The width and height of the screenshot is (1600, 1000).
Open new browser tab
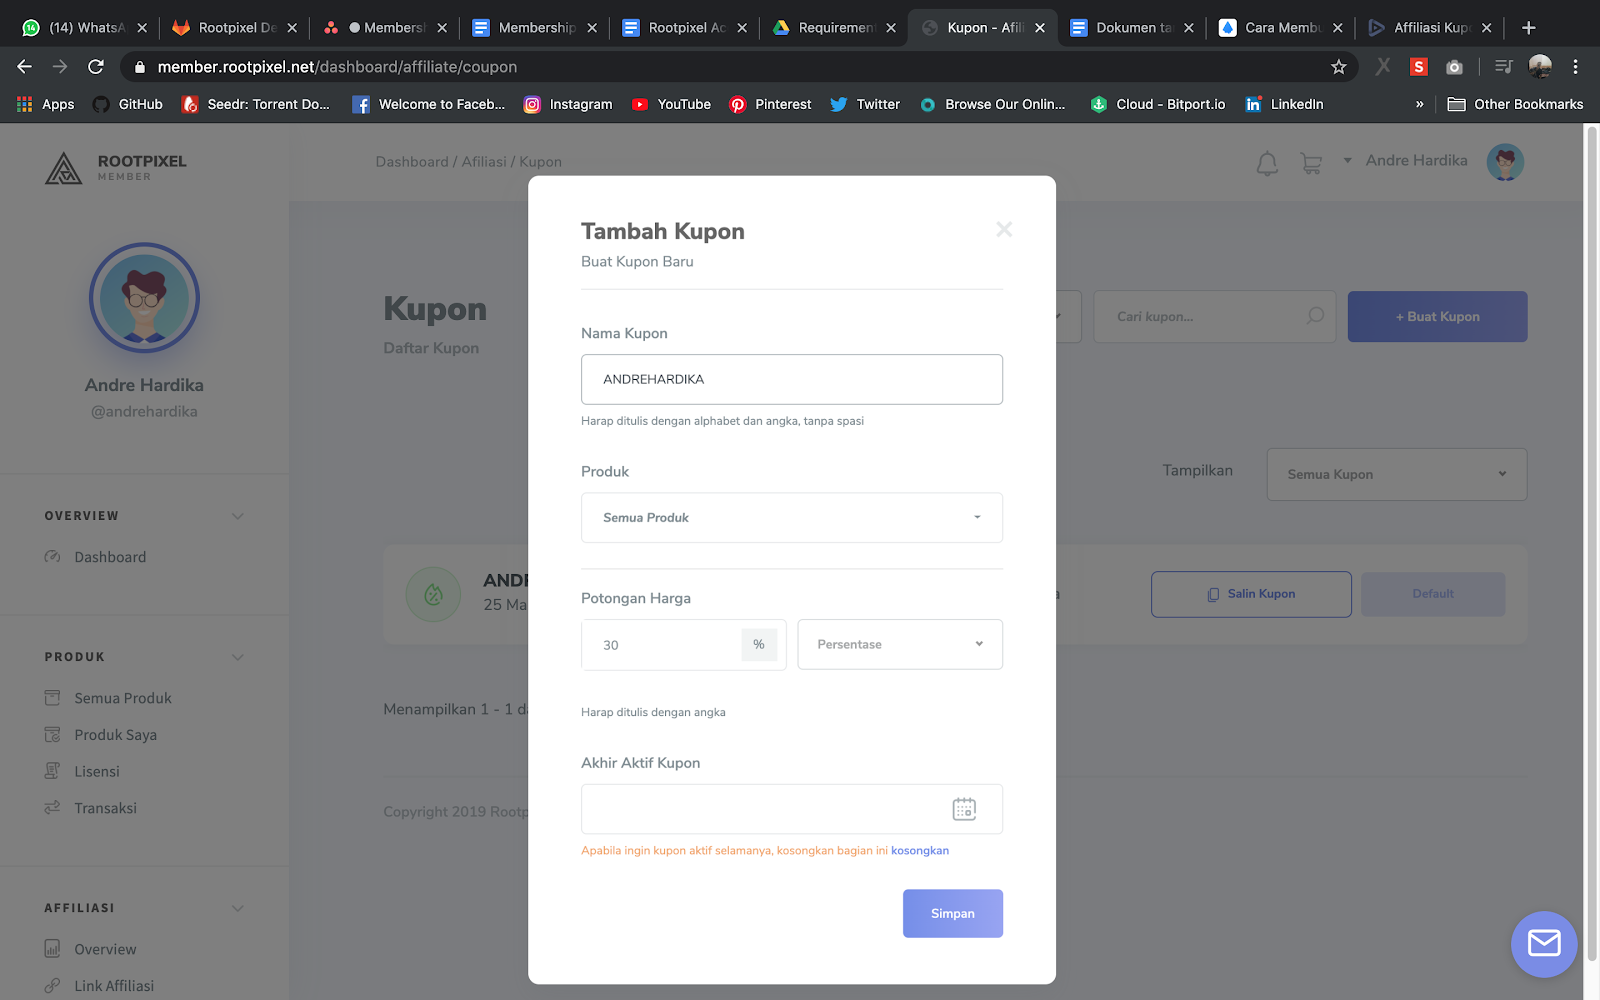(1528, 28)
